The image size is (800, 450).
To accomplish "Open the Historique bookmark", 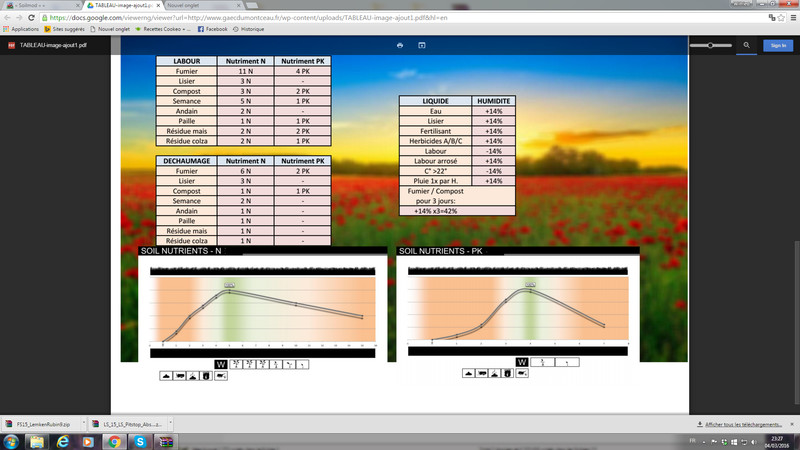I will click(250, 30).
